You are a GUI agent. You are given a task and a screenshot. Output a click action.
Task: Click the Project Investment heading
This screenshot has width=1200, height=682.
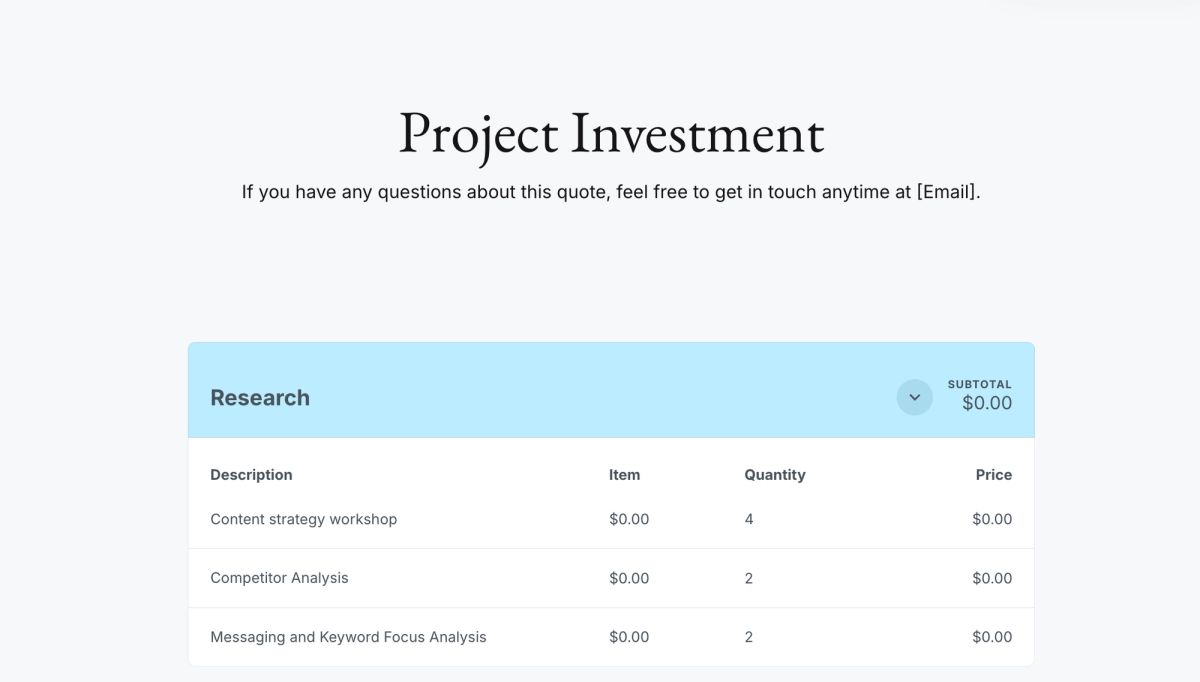[611, 134]
